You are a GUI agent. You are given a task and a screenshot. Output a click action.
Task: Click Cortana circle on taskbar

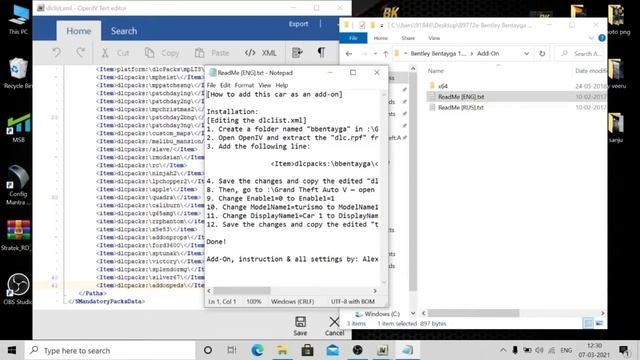208,350
